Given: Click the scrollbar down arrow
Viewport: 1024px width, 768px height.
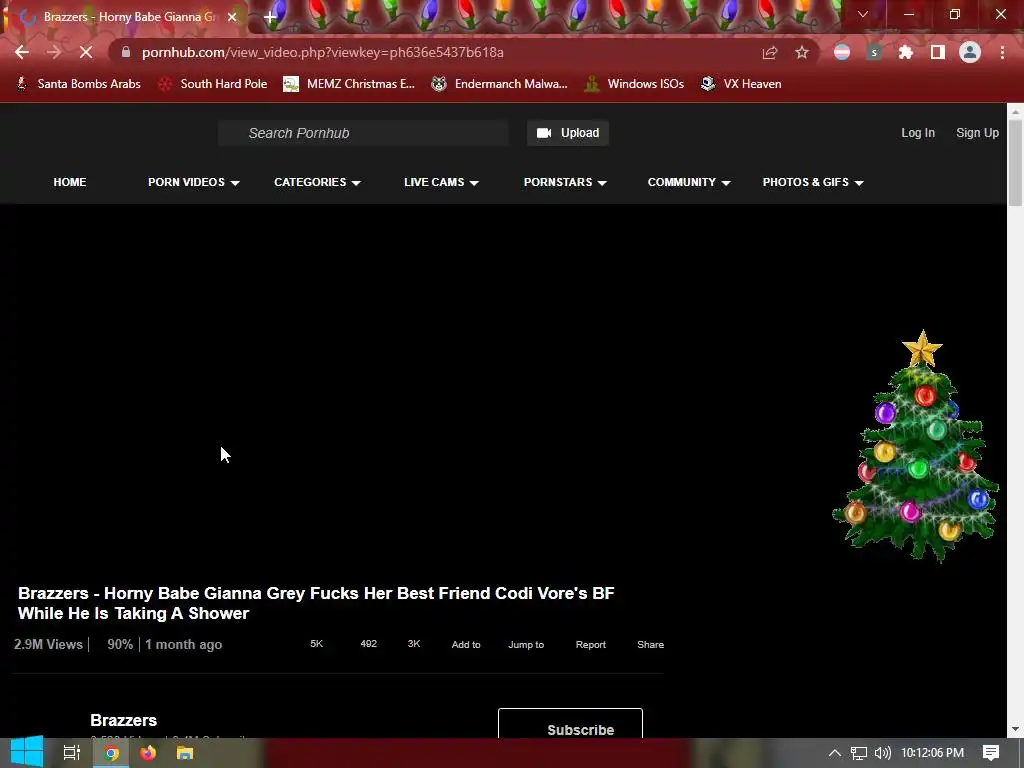Looking at the screenshot, I should (1015, 729).
